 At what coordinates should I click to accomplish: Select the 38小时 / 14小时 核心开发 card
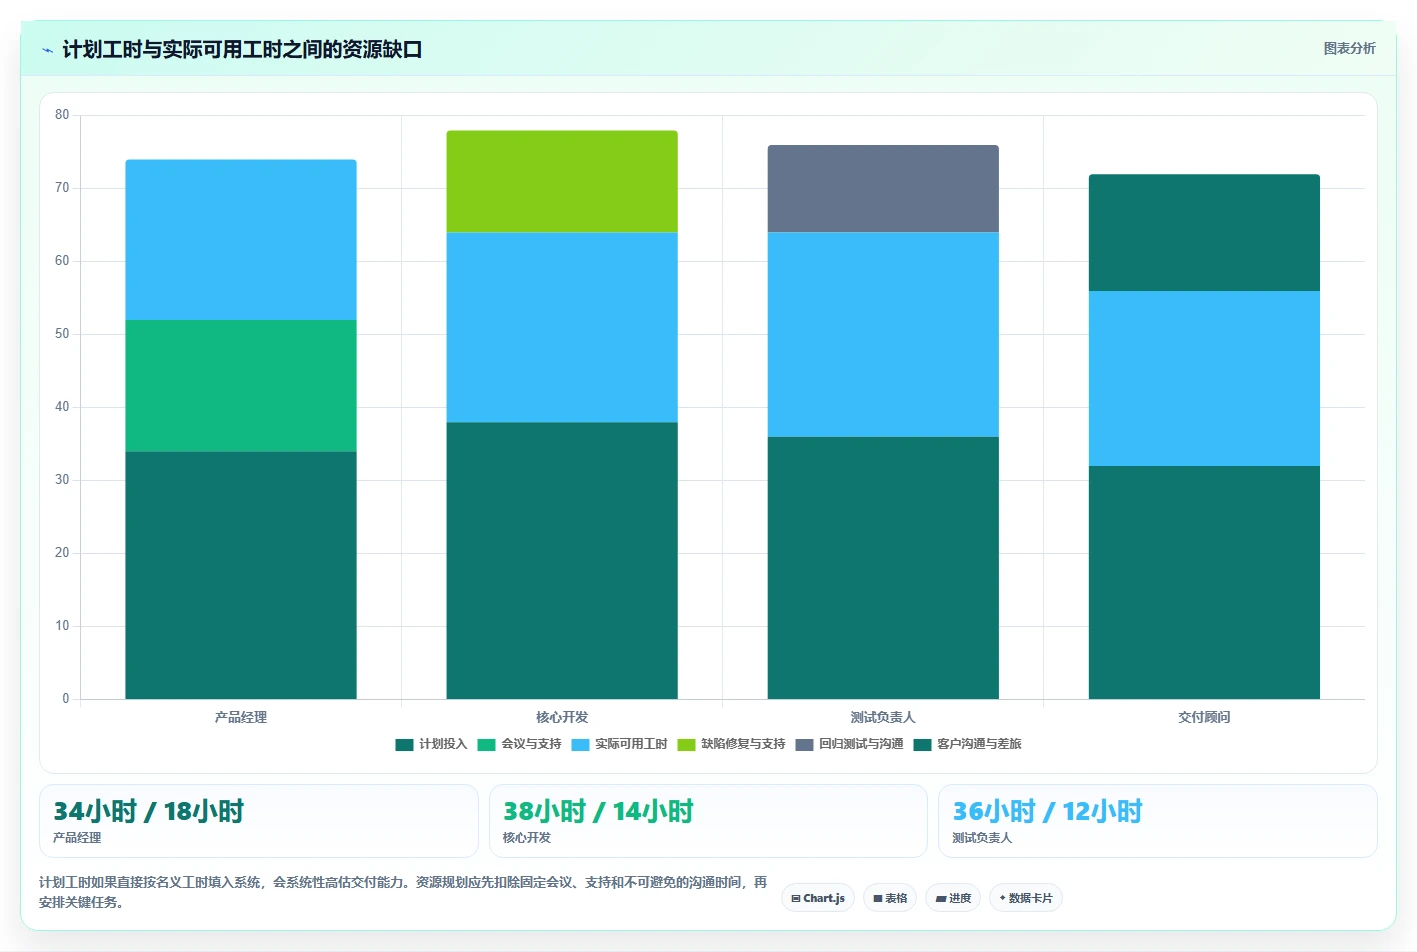click(x=708, y=821)
